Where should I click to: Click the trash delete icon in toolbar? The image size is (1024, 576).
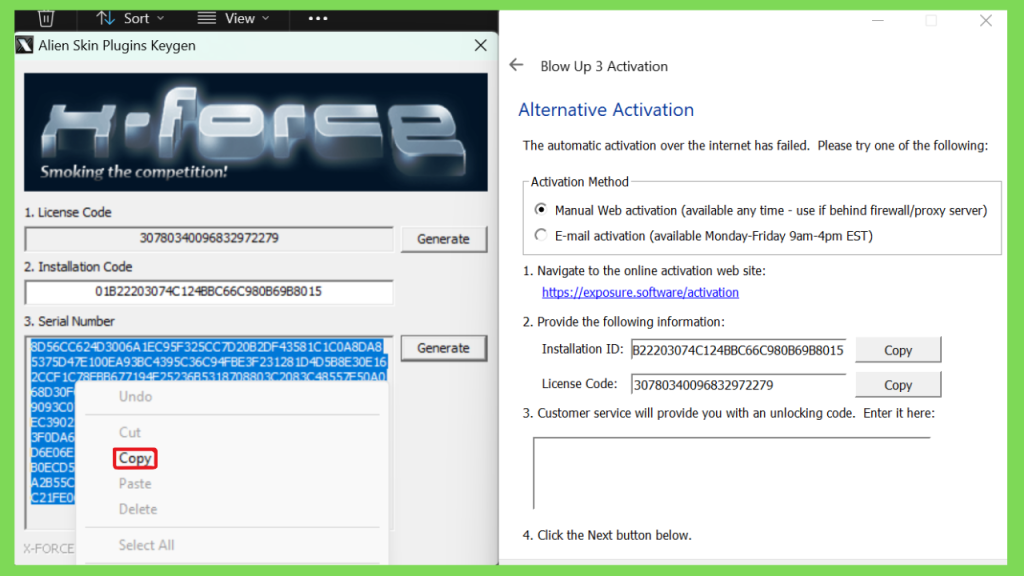point(46,18)
